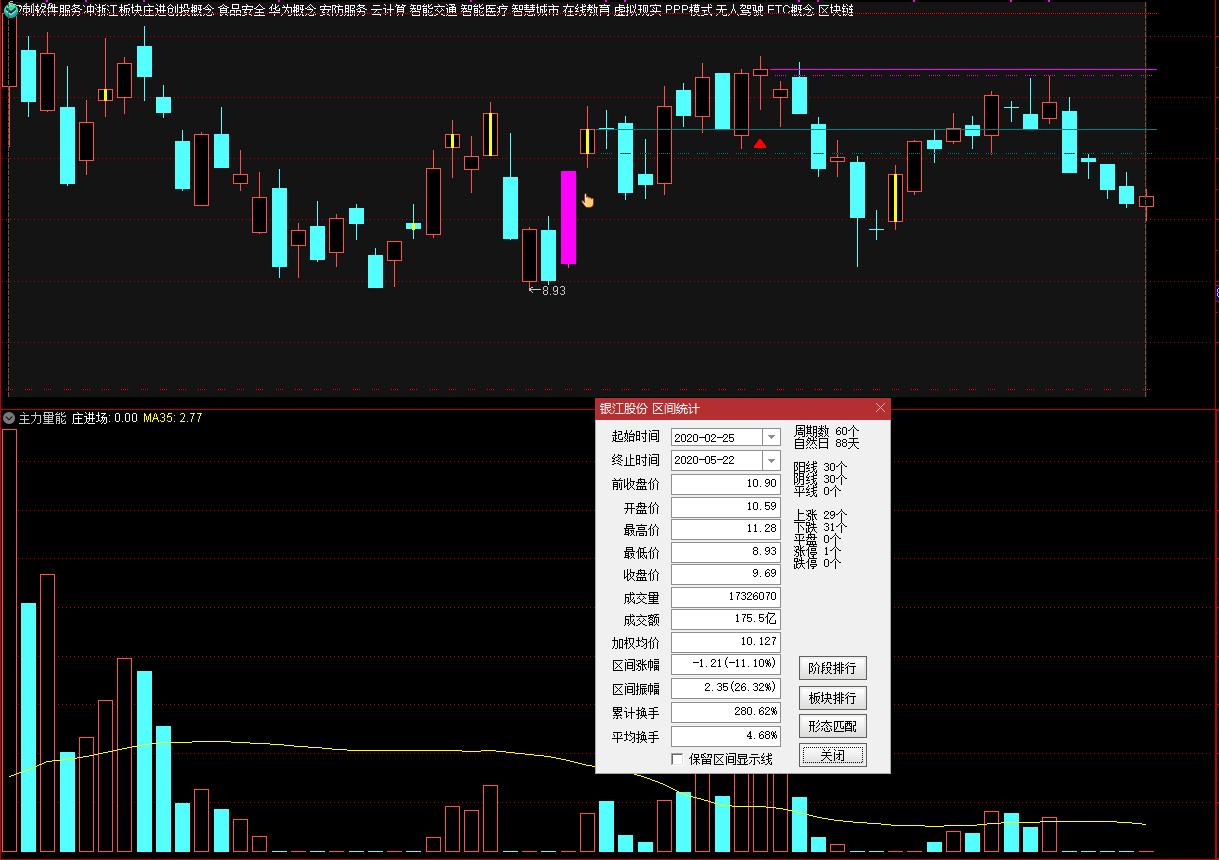Click the red up-triangle signal marker
The width and height of the screenshot is (1219, 860).
[760, 143]
